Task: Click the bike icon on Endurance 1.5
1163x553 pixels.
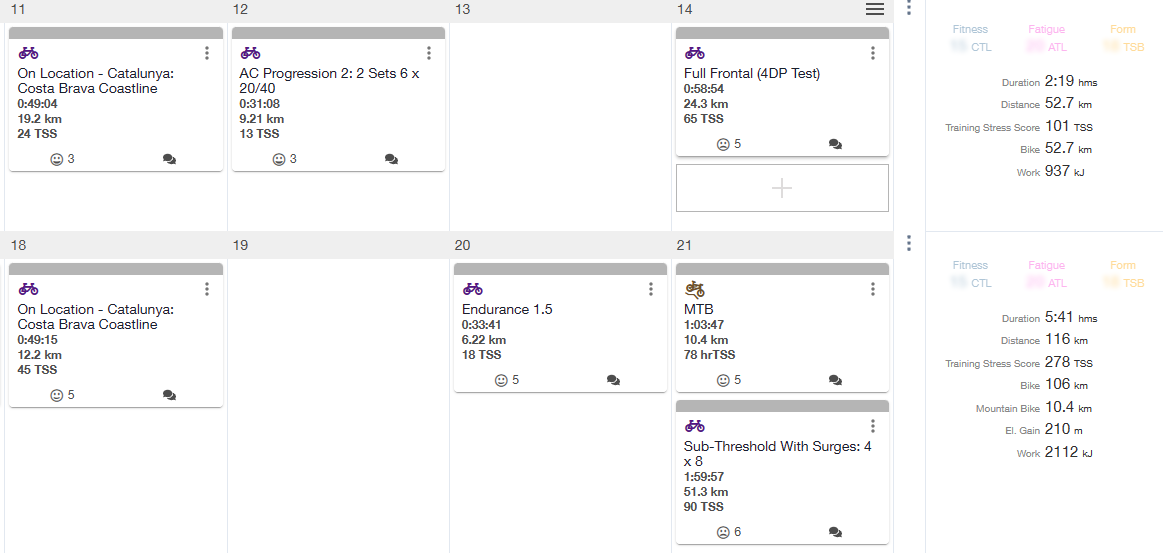Action: click(472, 289)
